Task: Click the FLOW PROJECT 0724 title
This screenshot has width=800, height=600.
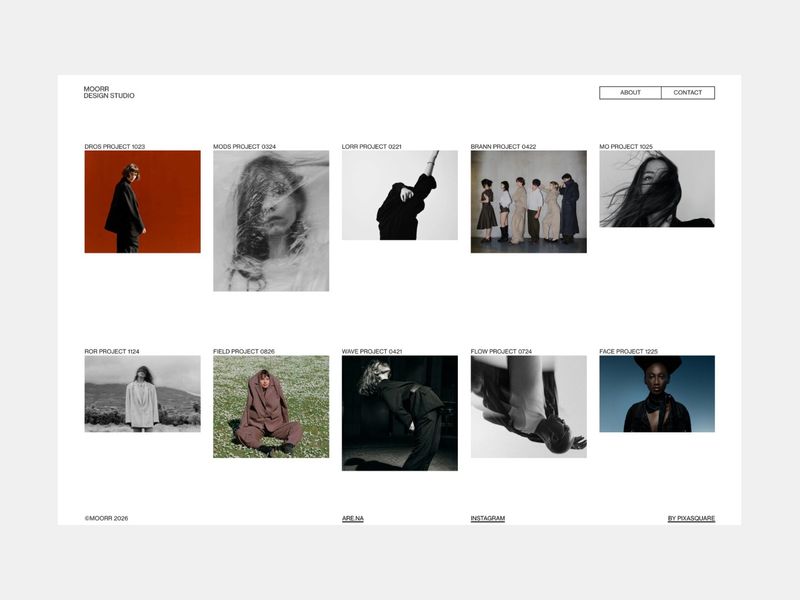Action: (x=501, y=352)
